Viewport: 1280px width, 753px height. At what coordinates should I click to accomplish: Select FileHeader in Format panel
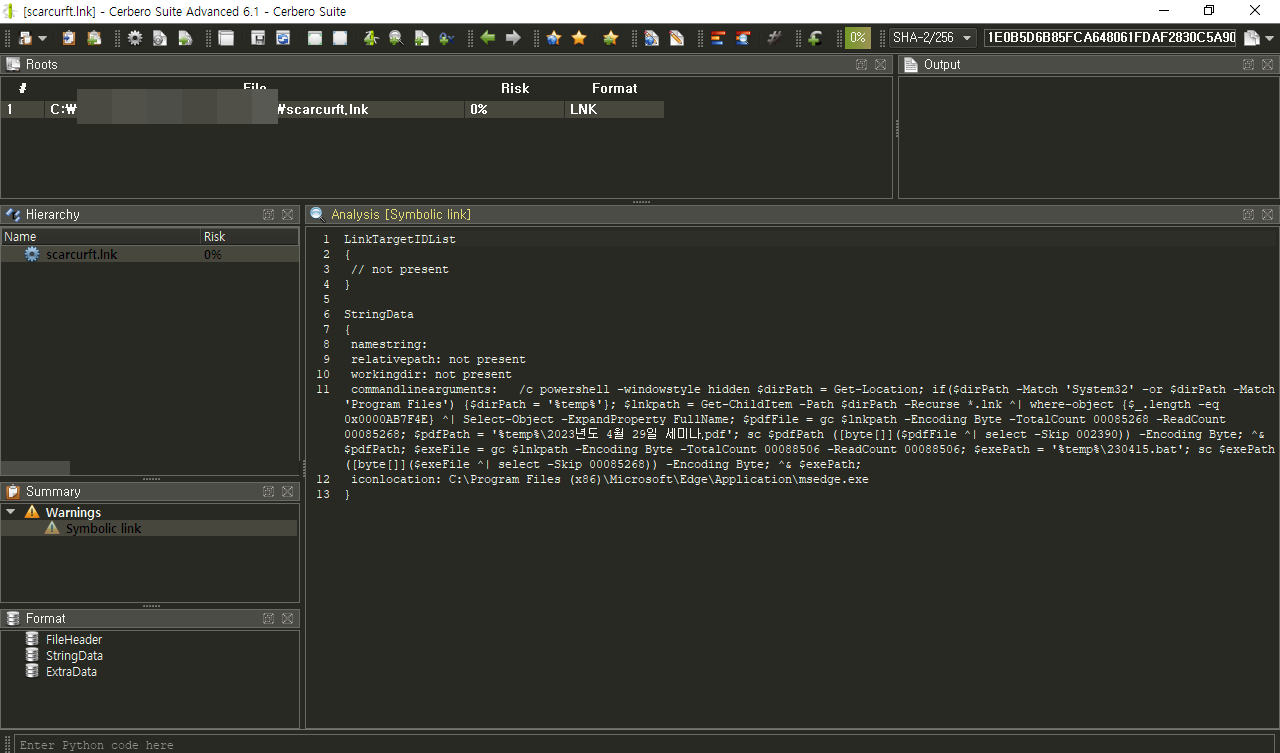[x=74, y=640]
